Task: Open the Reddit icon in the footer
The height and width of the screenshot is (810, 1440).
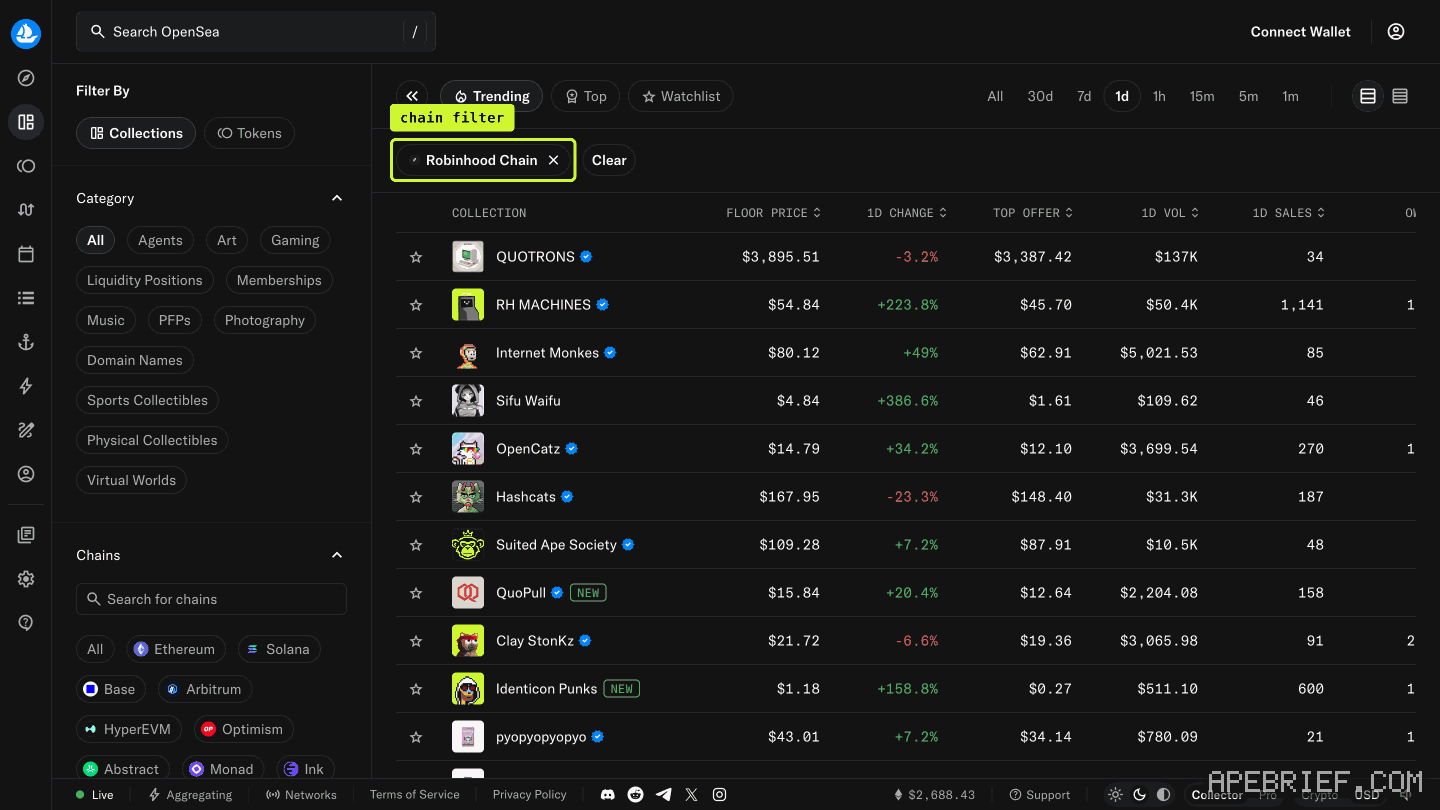Action: click(x=635, y=795)
